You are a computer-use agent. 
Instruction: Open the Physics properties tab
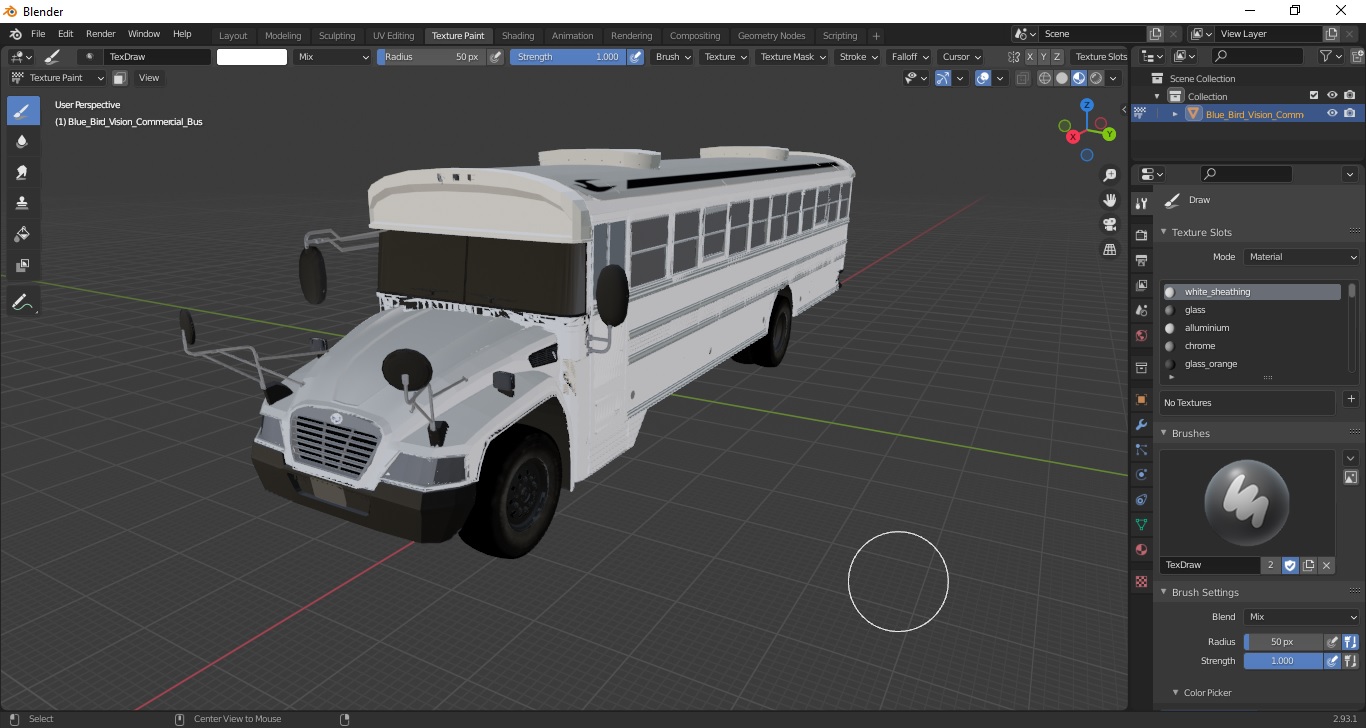[x=1141, y=475]
